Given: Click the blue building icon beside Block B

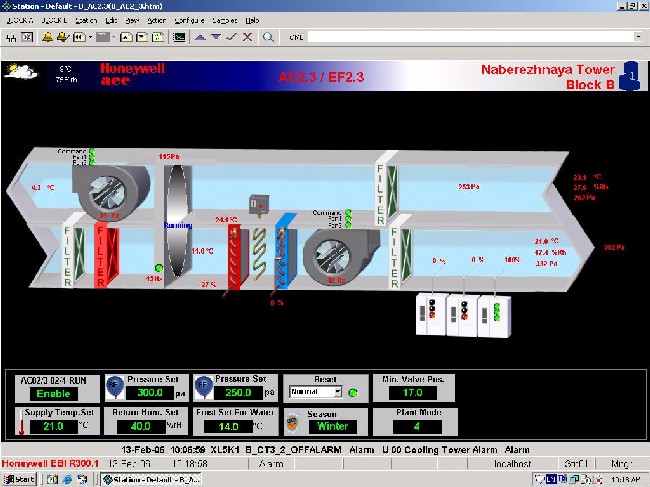Looking at the screenshot, I should (x=630, y=76).
